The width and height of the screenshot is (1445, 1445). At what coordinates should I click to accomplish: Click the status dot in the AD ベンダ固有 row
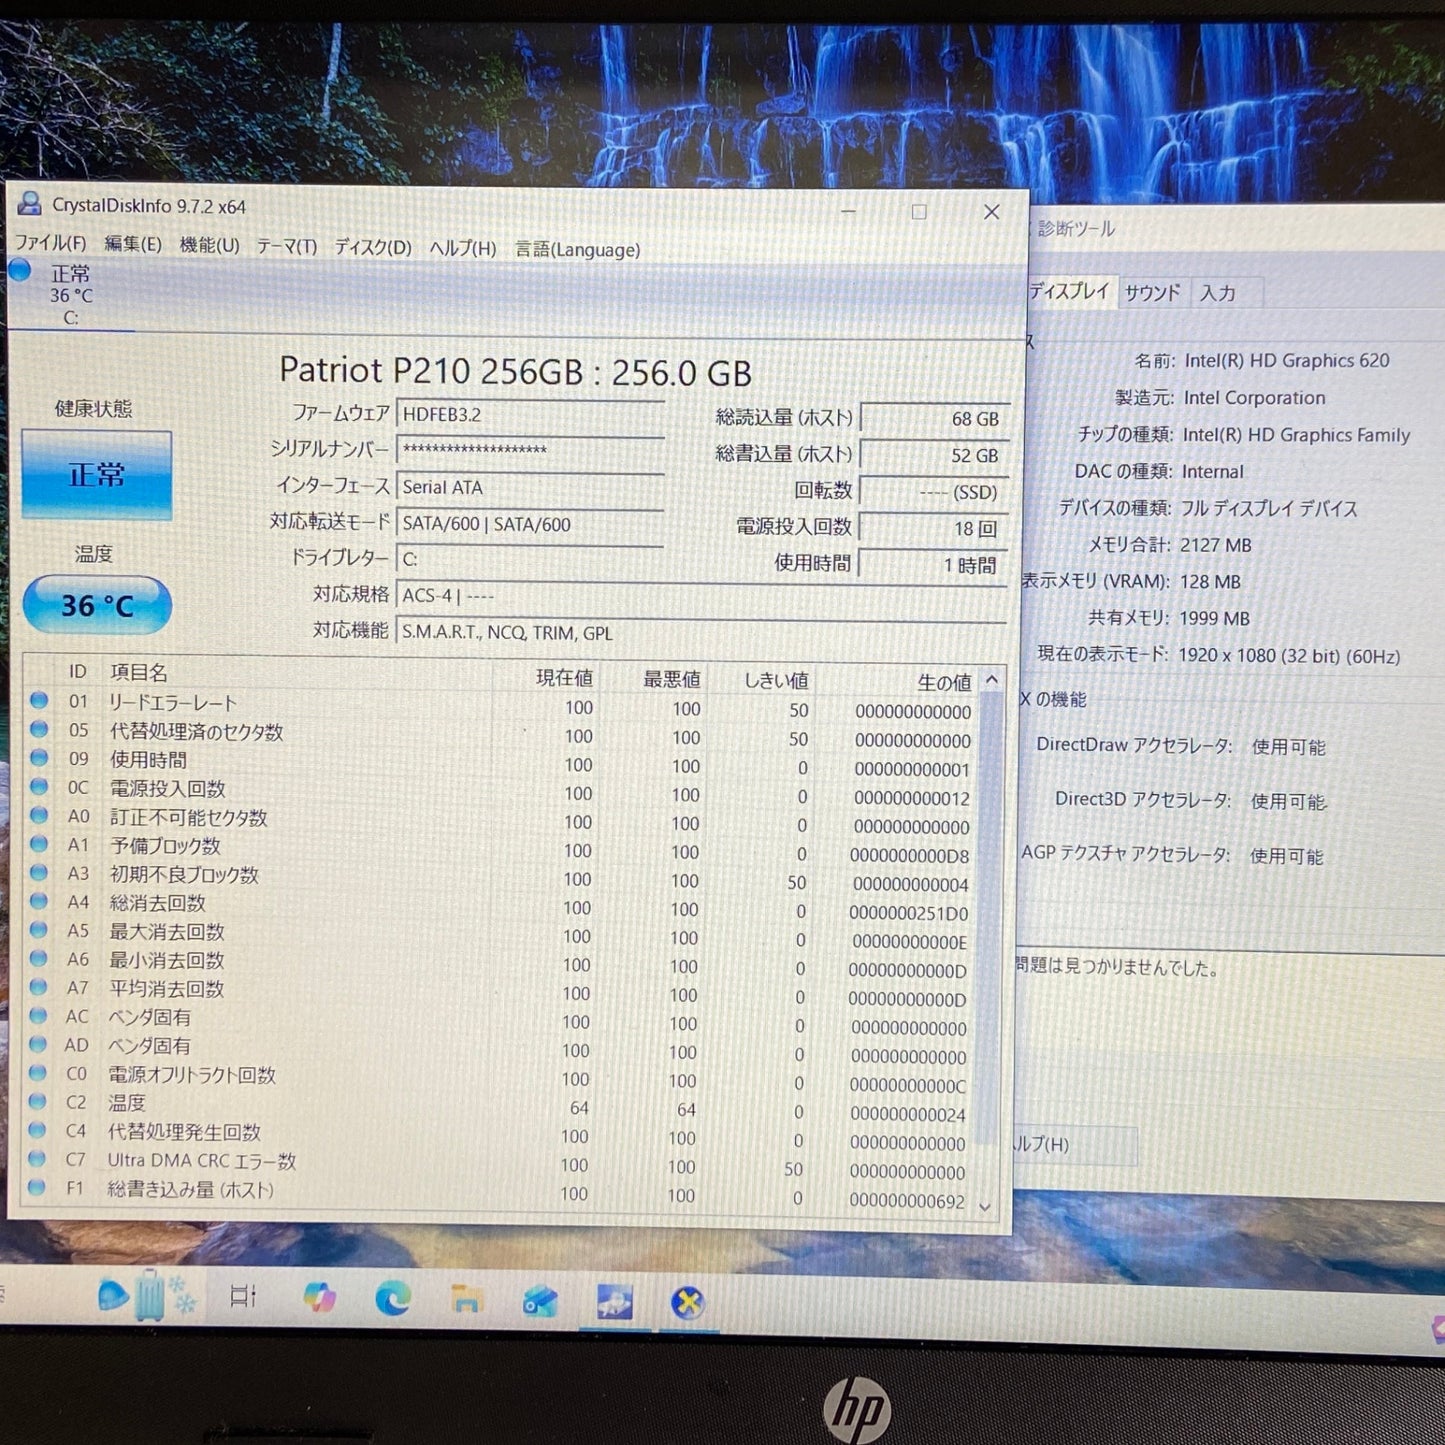38,1043
